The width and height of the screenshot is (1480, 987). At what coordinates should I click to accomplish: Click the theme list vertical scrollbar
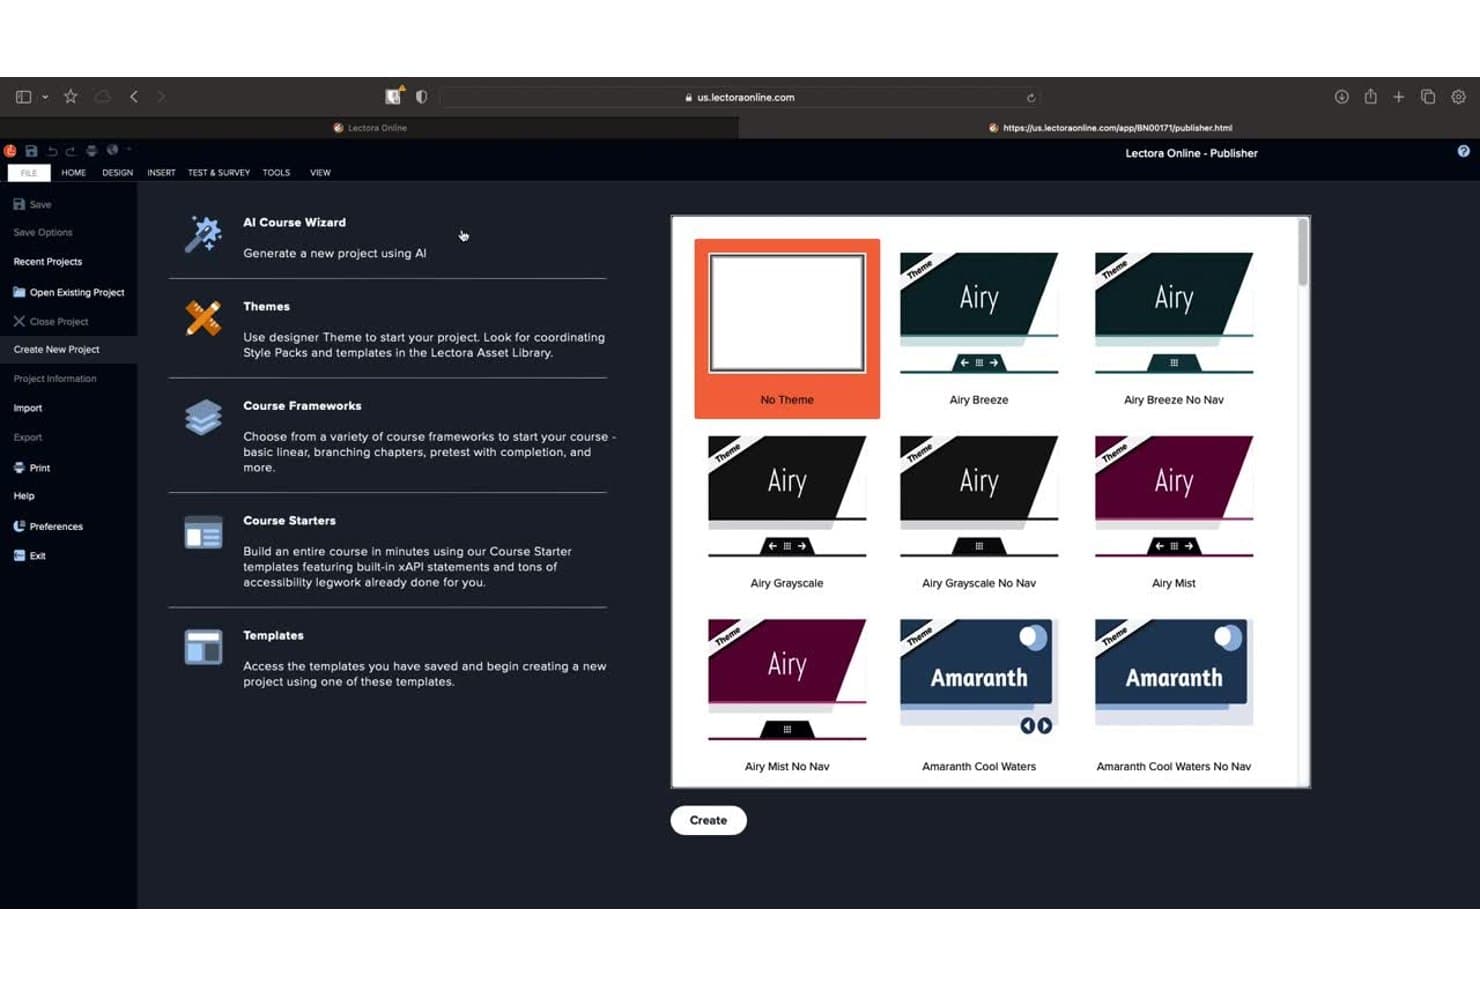click(x=1302, y=253)
